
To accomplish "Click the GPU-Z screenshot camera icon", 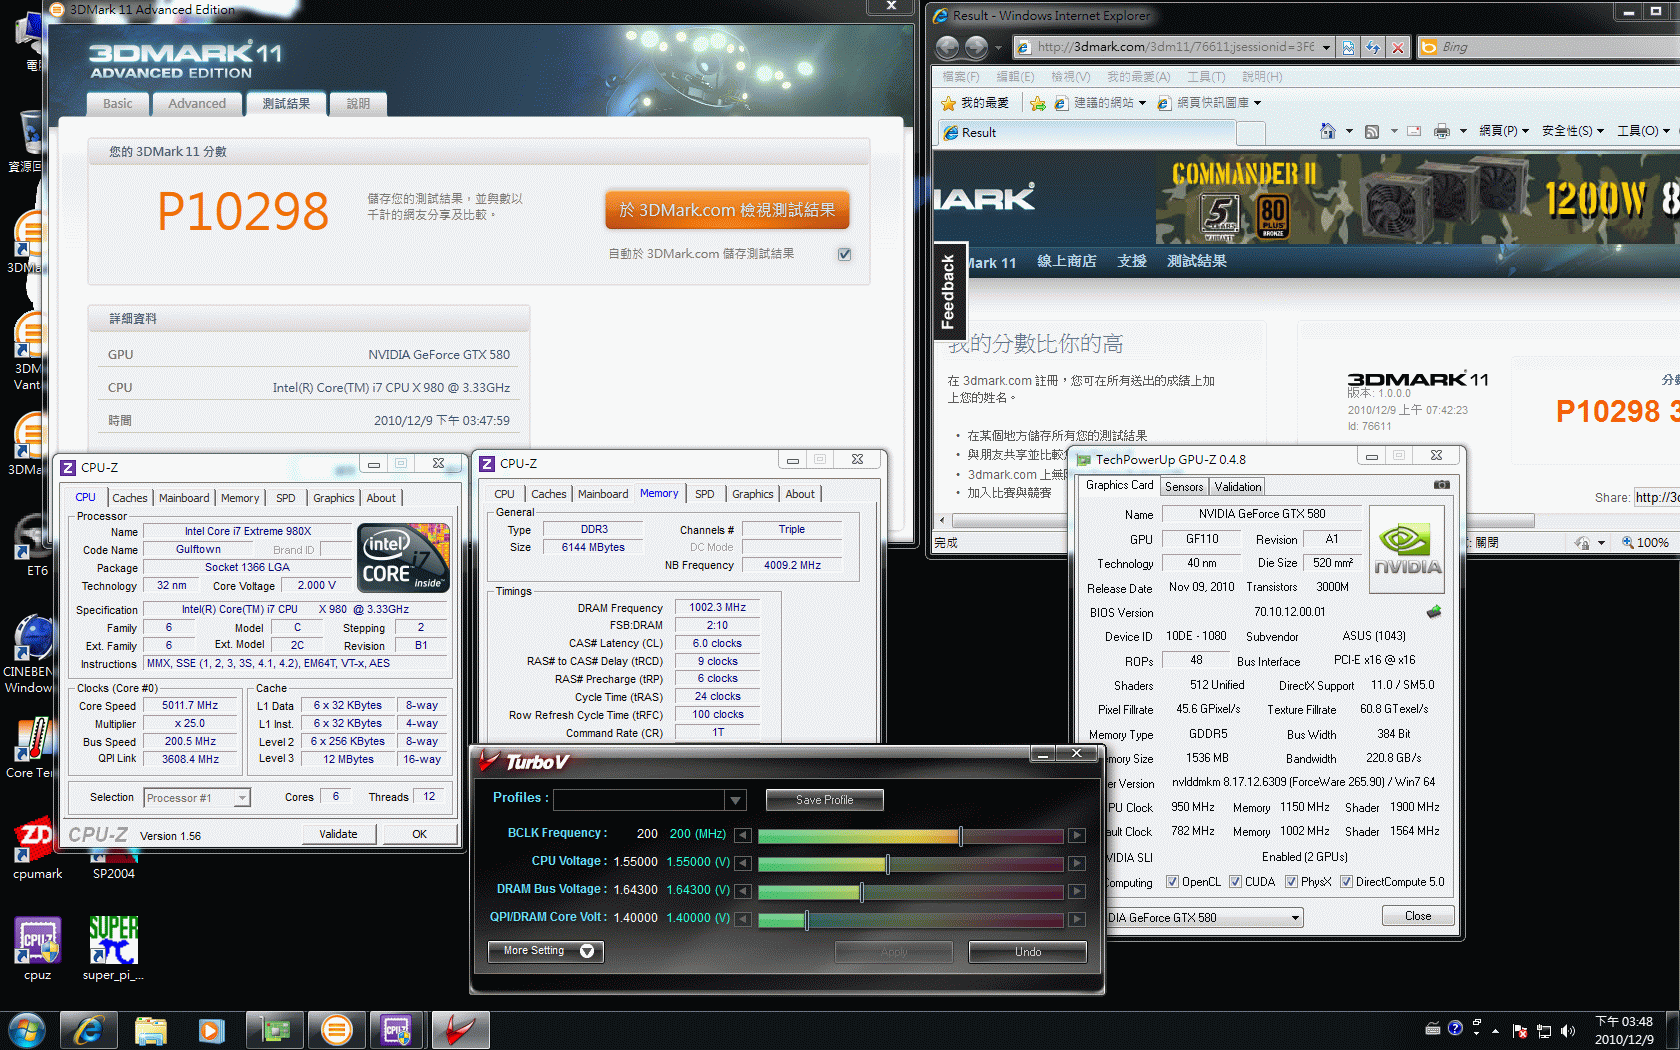I will 1441,485.
